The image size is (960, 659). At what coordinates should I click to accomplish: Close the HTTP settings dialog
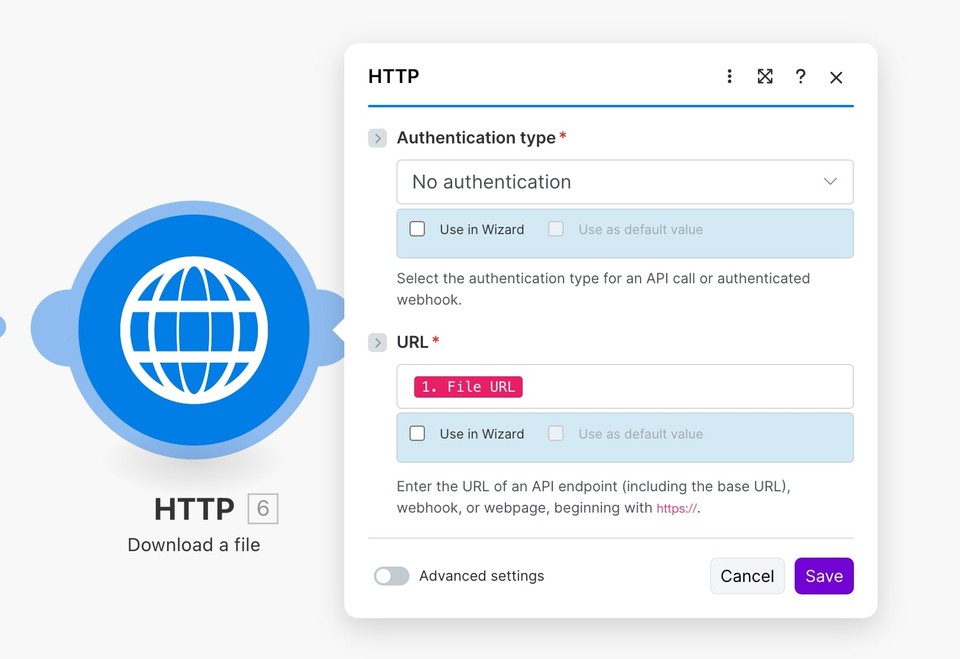(836, 76)
